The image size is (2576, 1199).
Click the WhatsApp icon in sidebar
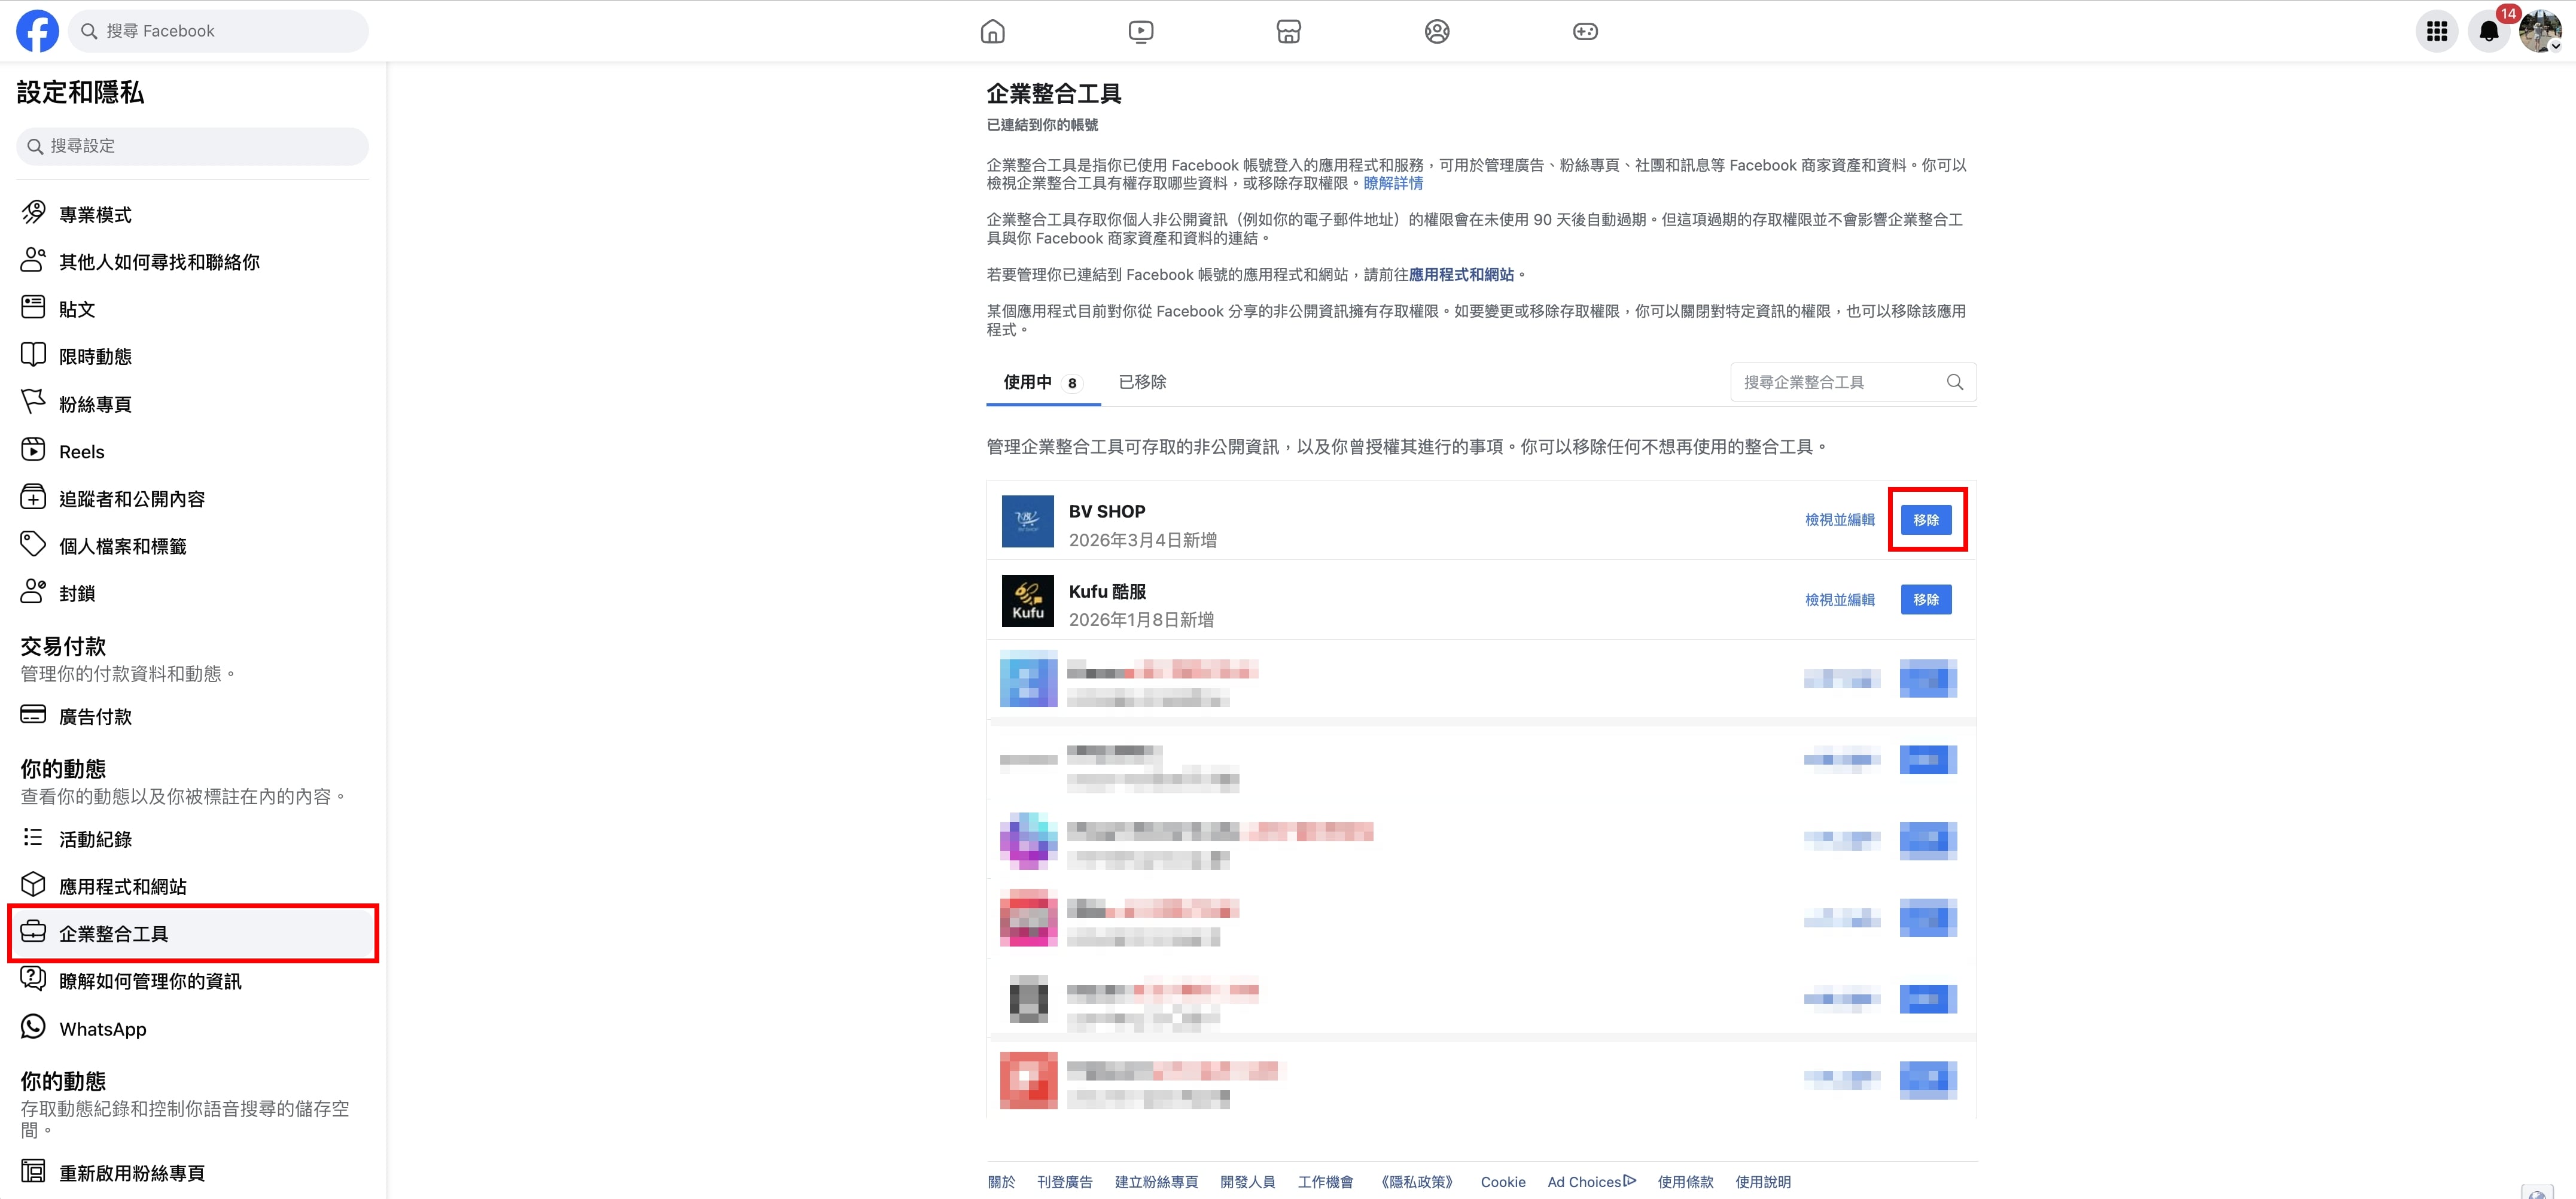pyautogui.click(x=33, y=1026)
